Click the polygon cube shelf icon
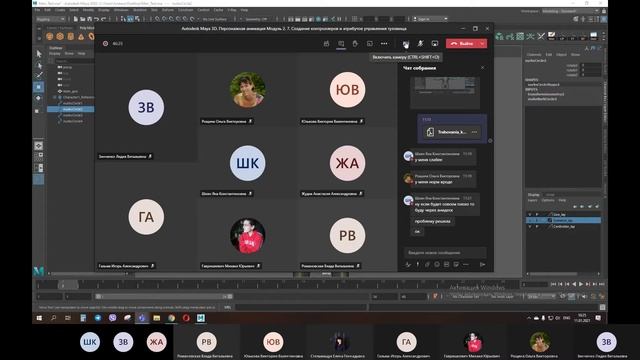This screenshot has height=360, width=640. pyautogui.click(x=60, y=36)
